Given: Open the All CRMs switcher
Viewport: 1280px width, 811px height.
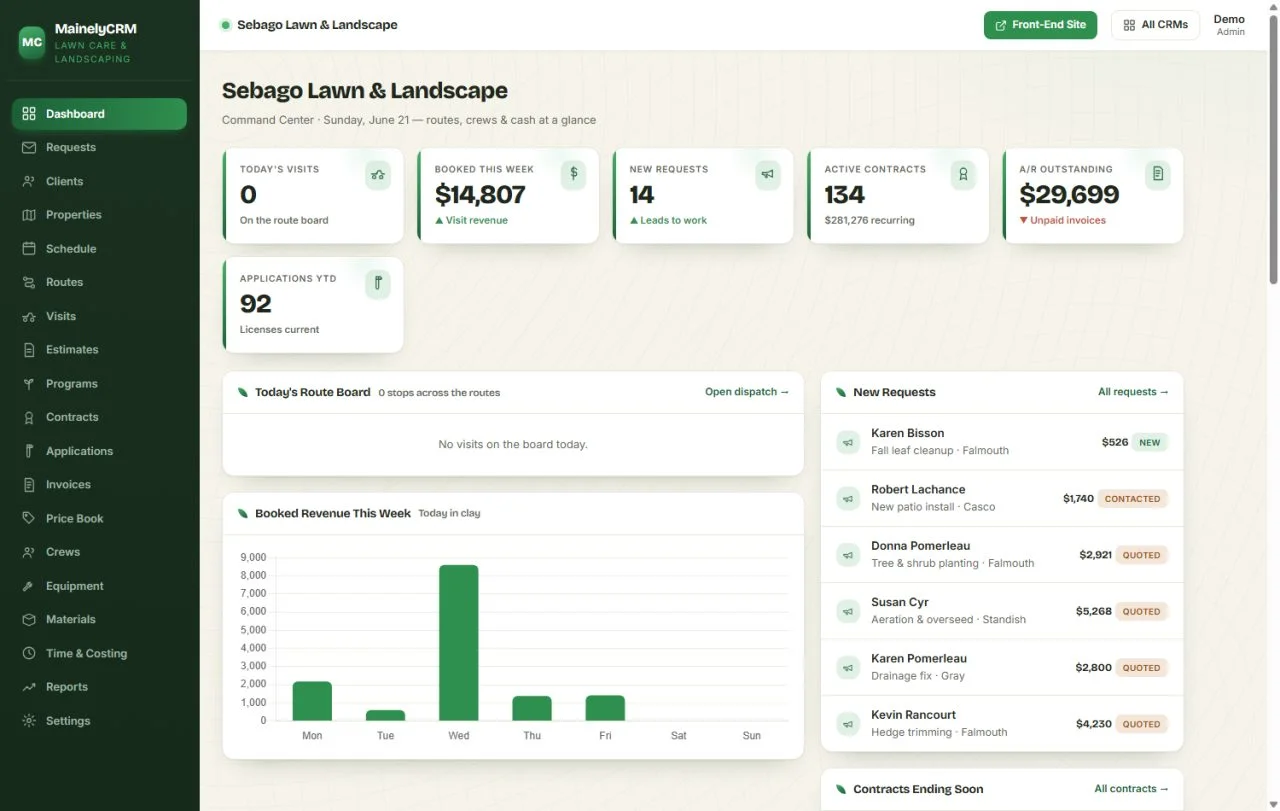Looking at the screenshot, I should click(x=1155, y=25).
